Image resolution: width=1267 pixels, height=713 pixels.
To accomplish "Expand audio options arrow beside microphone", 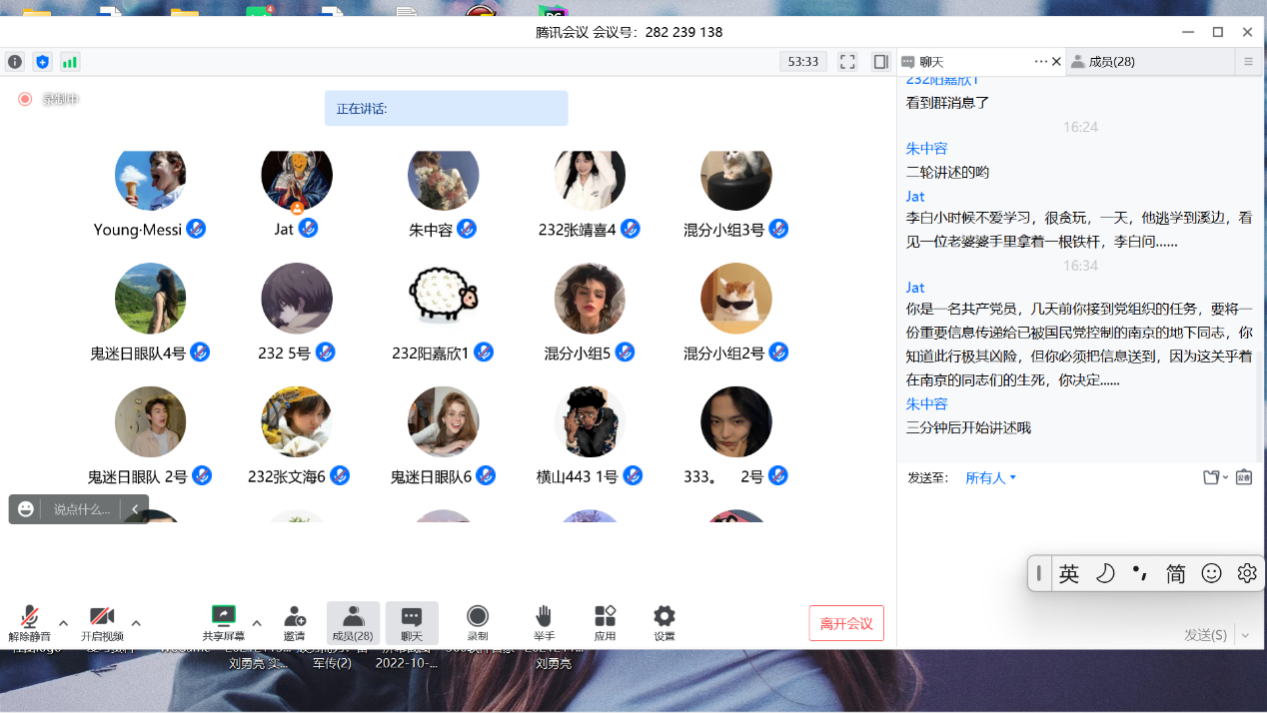I will tap(63, 623).
